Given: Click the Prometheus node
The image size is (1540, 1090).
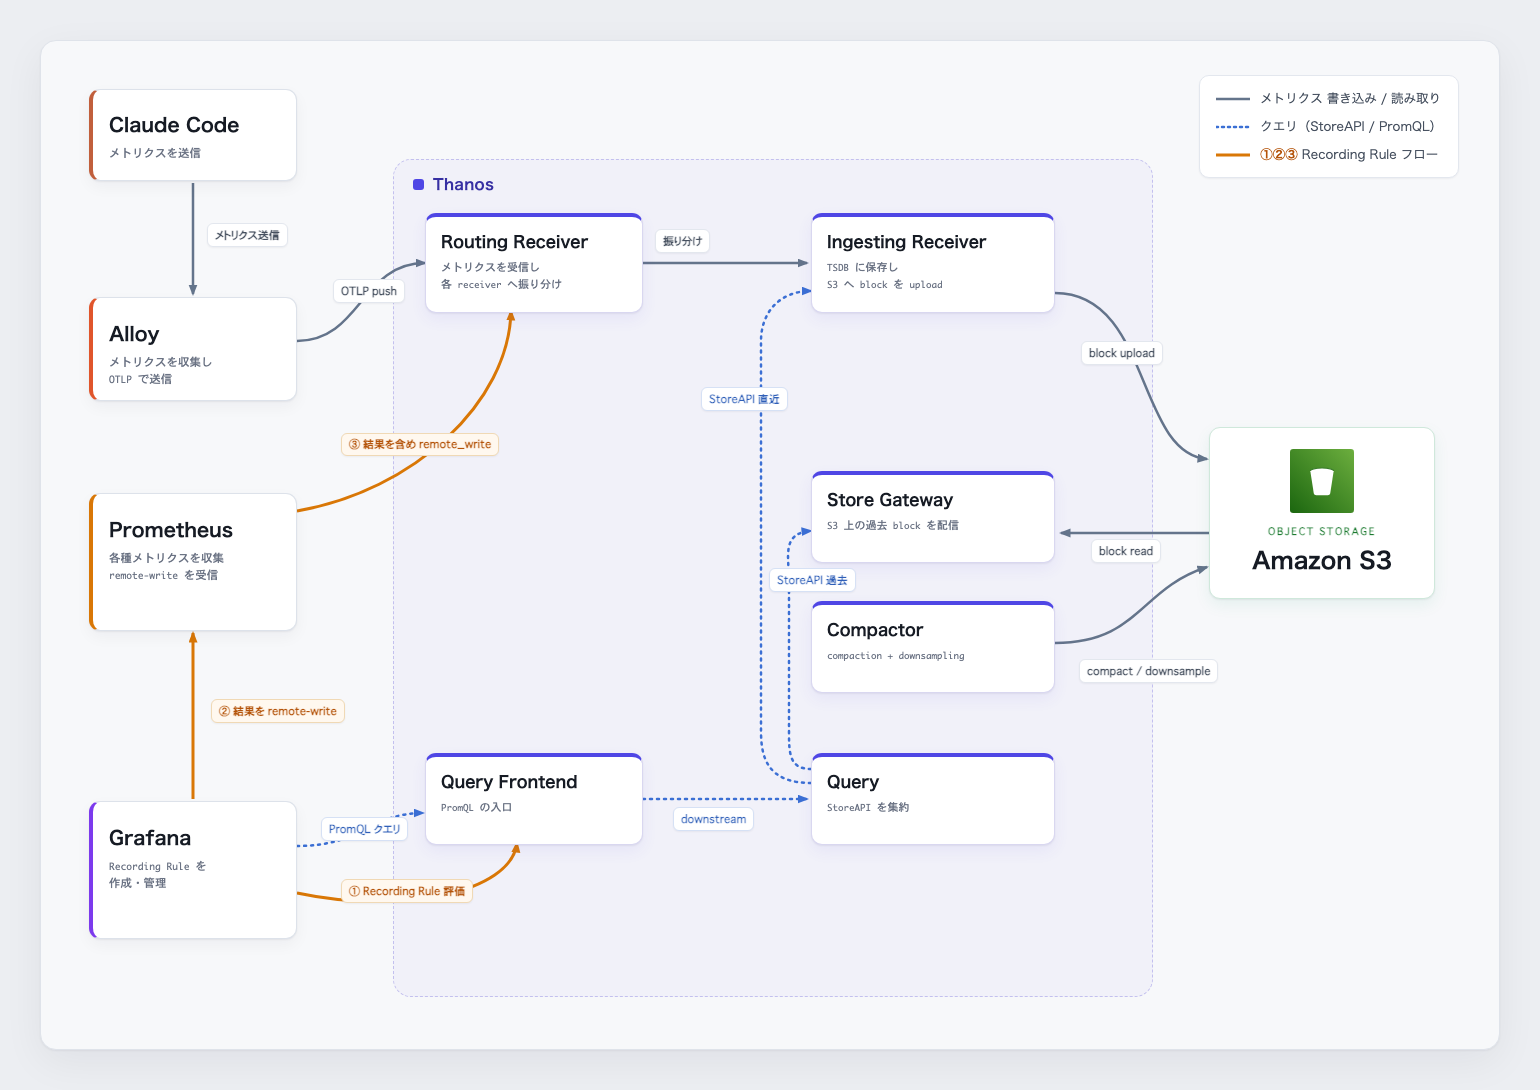Looking at the screenshot, I should (193, 562).
